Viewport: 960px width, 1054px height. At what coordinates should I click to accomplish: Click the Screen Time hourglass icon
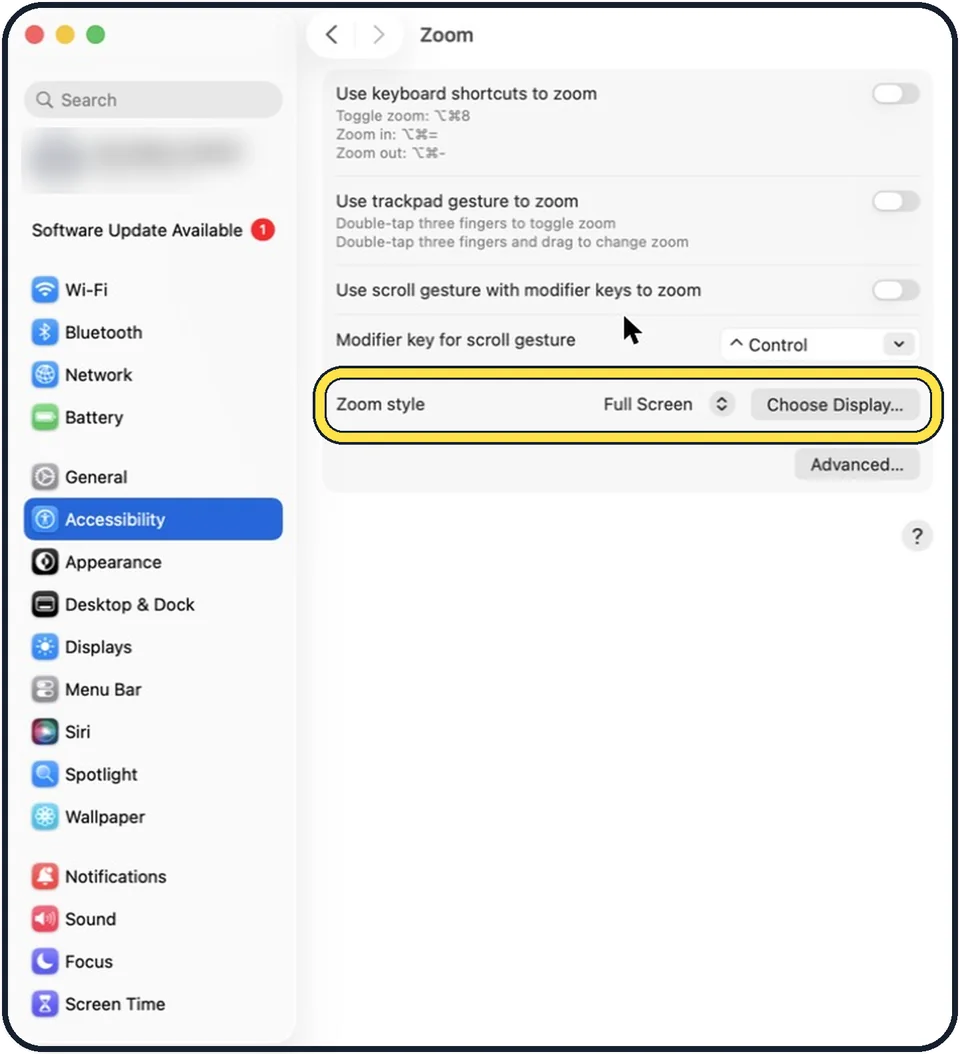45,1004
